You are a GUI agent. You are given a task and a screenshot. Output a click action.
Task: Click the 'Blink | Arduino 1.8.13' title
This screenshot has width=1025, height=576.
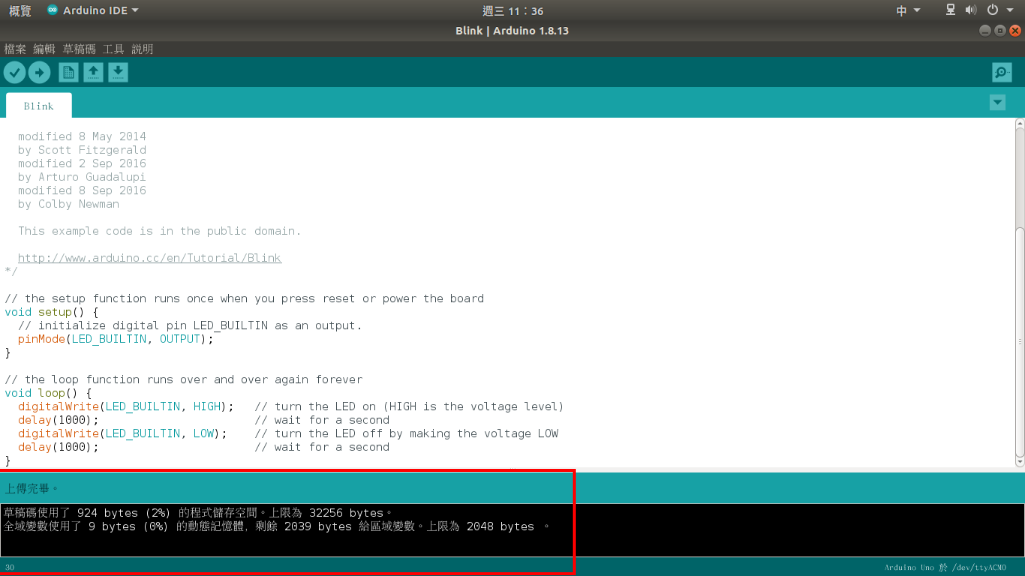point(512,31)
